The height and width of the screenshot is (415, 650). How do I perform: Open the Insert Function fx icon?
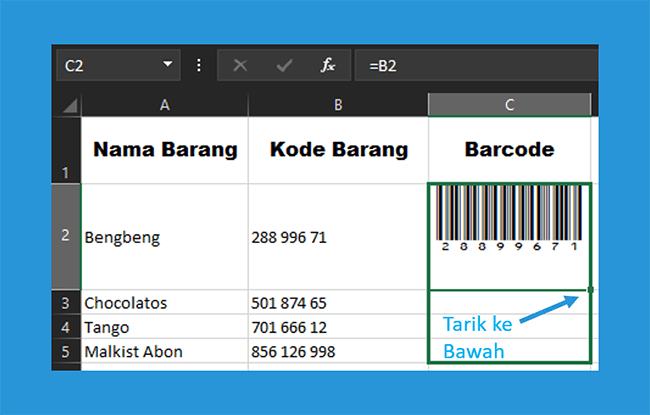click(x=327, y=65)
